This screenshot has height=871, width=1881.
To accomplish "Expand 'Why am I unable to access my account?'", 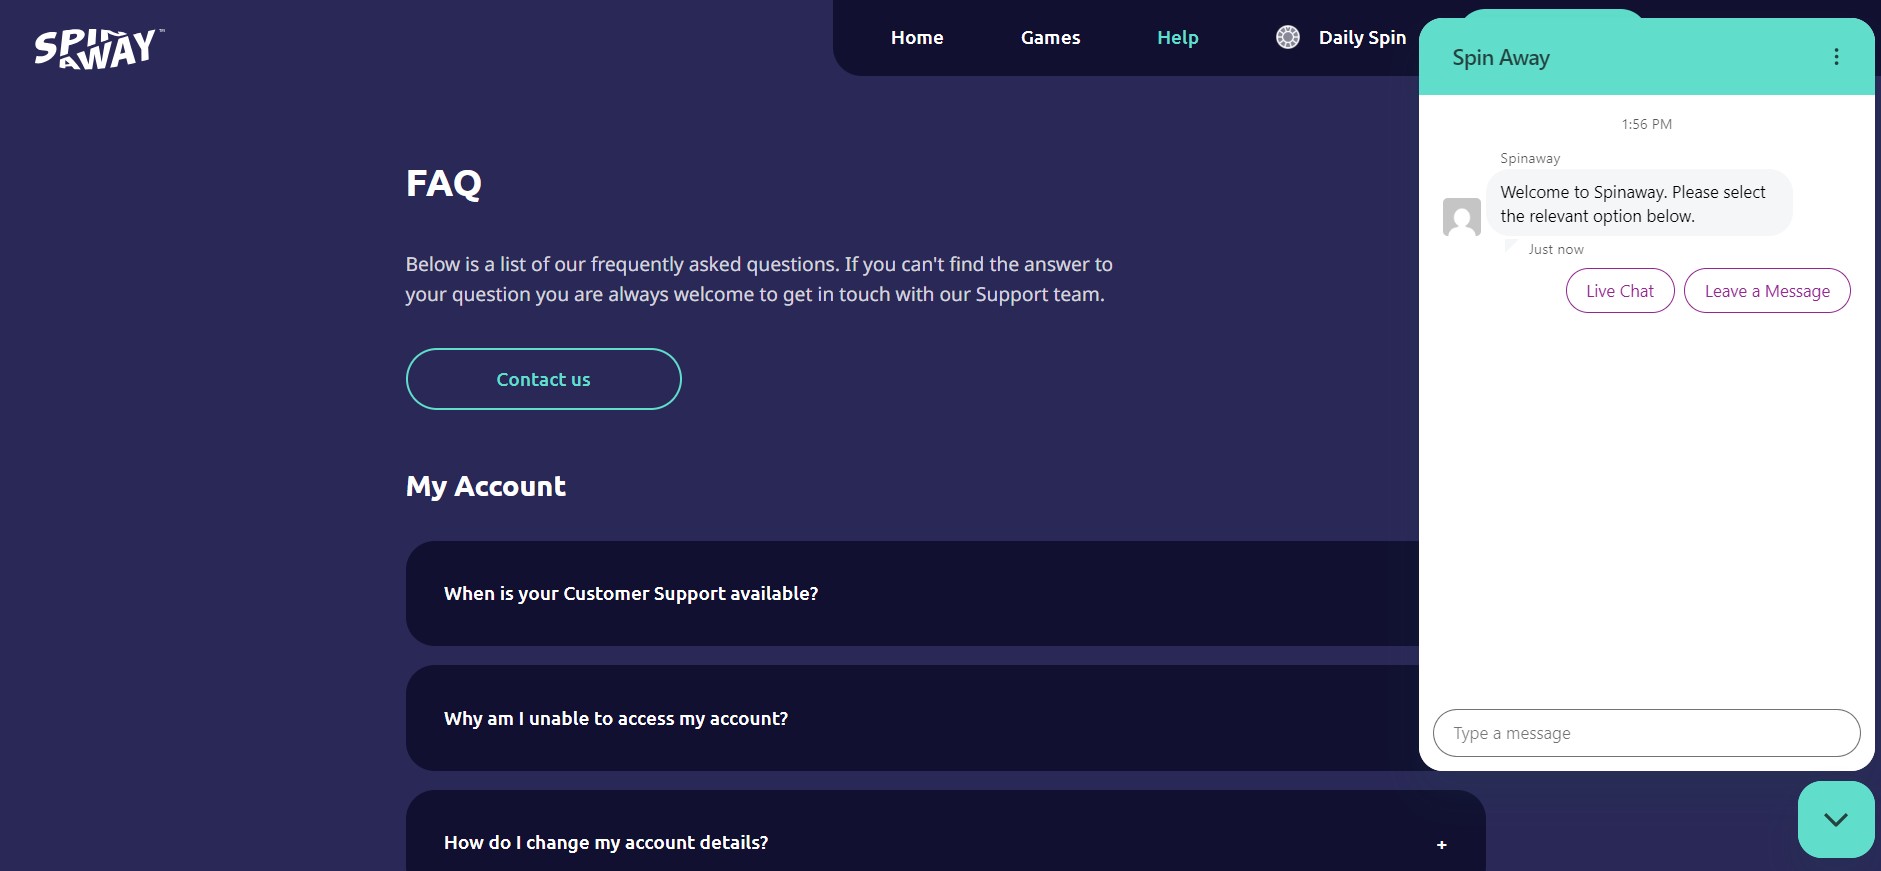I will click(x=912, y=718).
